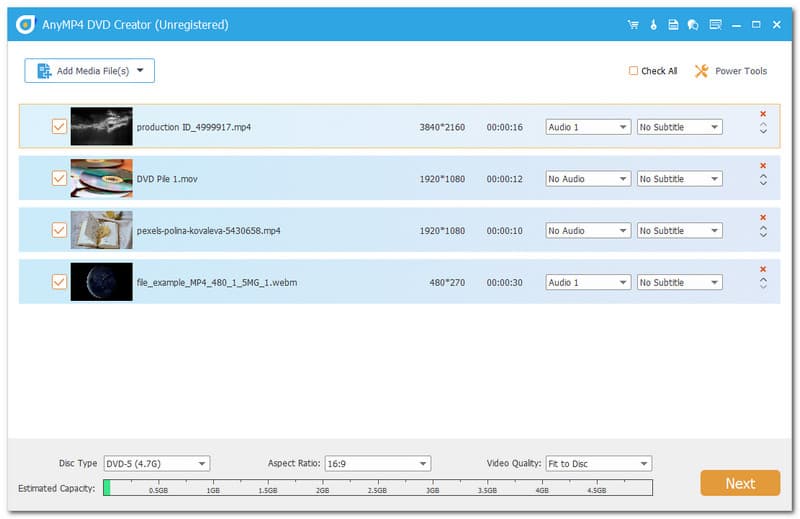Remove file_example_MP4_480_1_5MG_1.webm with its red X
800x519 pixels.
tap(763, 269)
